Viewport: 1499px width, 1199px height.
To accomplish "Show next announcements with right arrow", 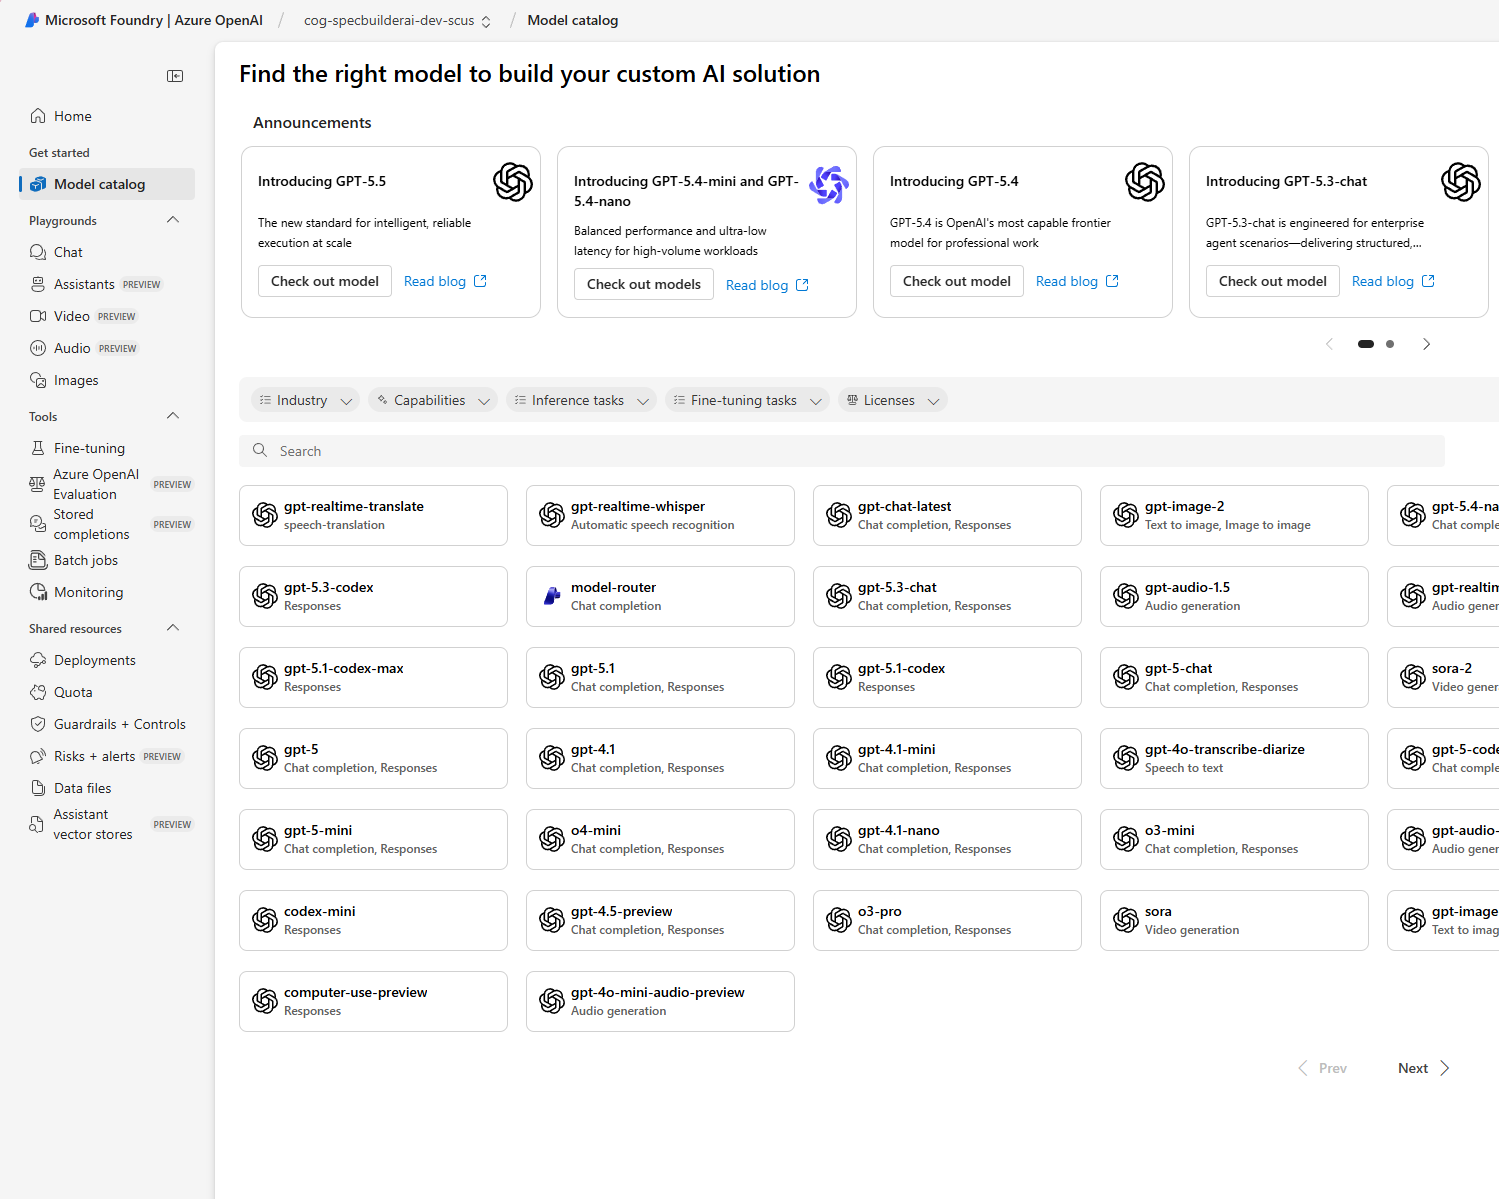I will tap(1426, 344).
